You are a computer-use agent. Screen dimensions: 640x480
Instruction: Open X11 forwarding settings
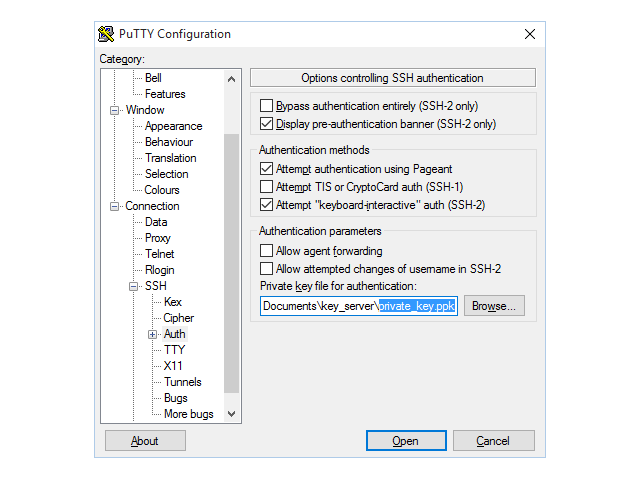173,366
